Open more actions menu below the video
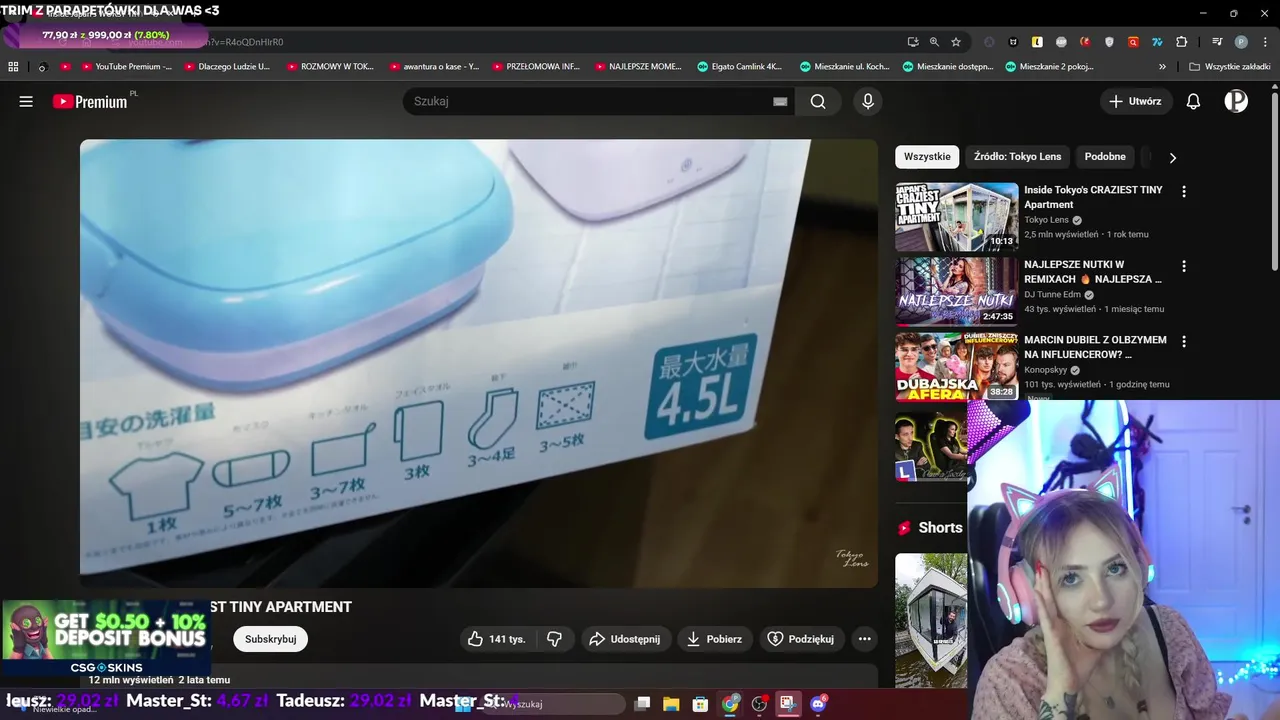This screenshot has width=1280, height=720. (865, 639)
